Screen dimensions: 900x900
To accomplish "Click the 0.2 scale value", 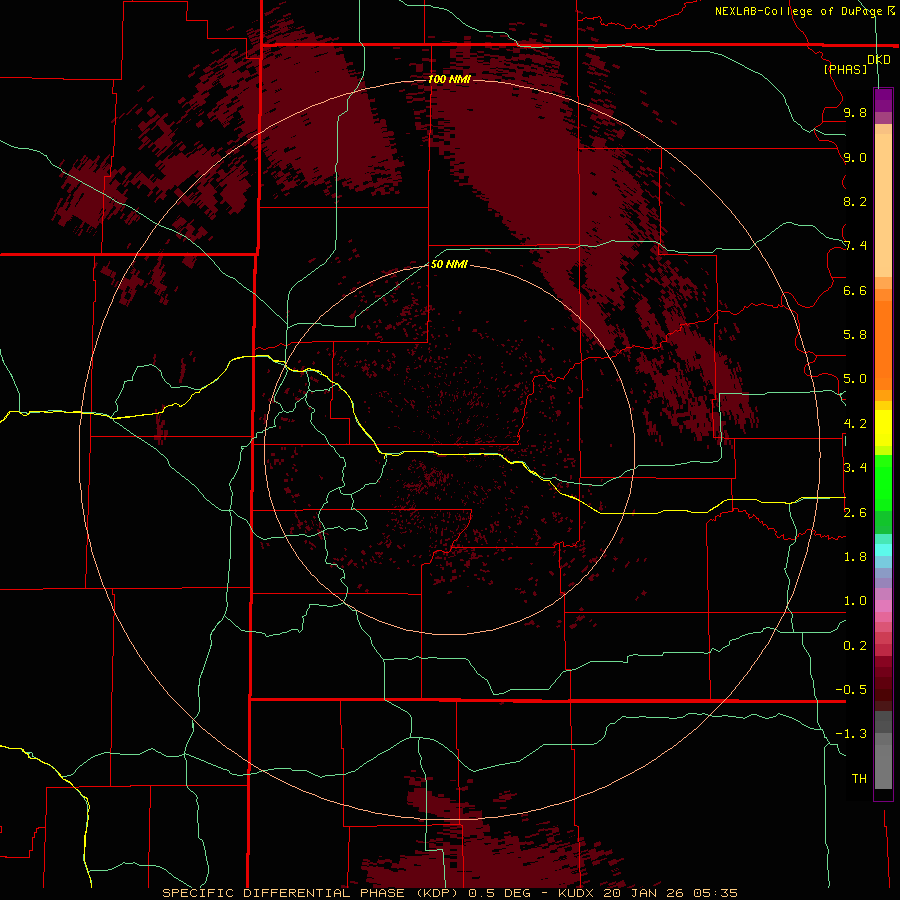I will (855, 646).
